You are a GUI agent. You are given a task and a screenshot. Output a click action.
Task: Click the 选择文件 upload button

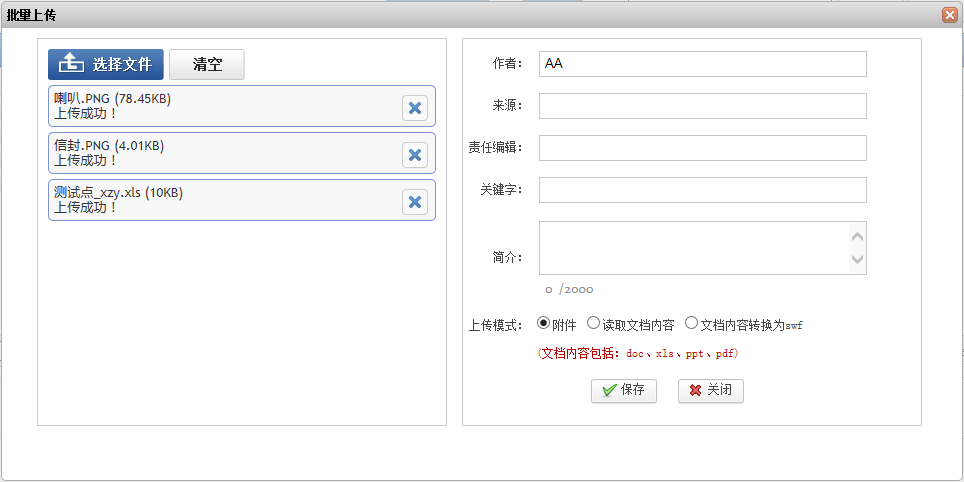(106, 65)
